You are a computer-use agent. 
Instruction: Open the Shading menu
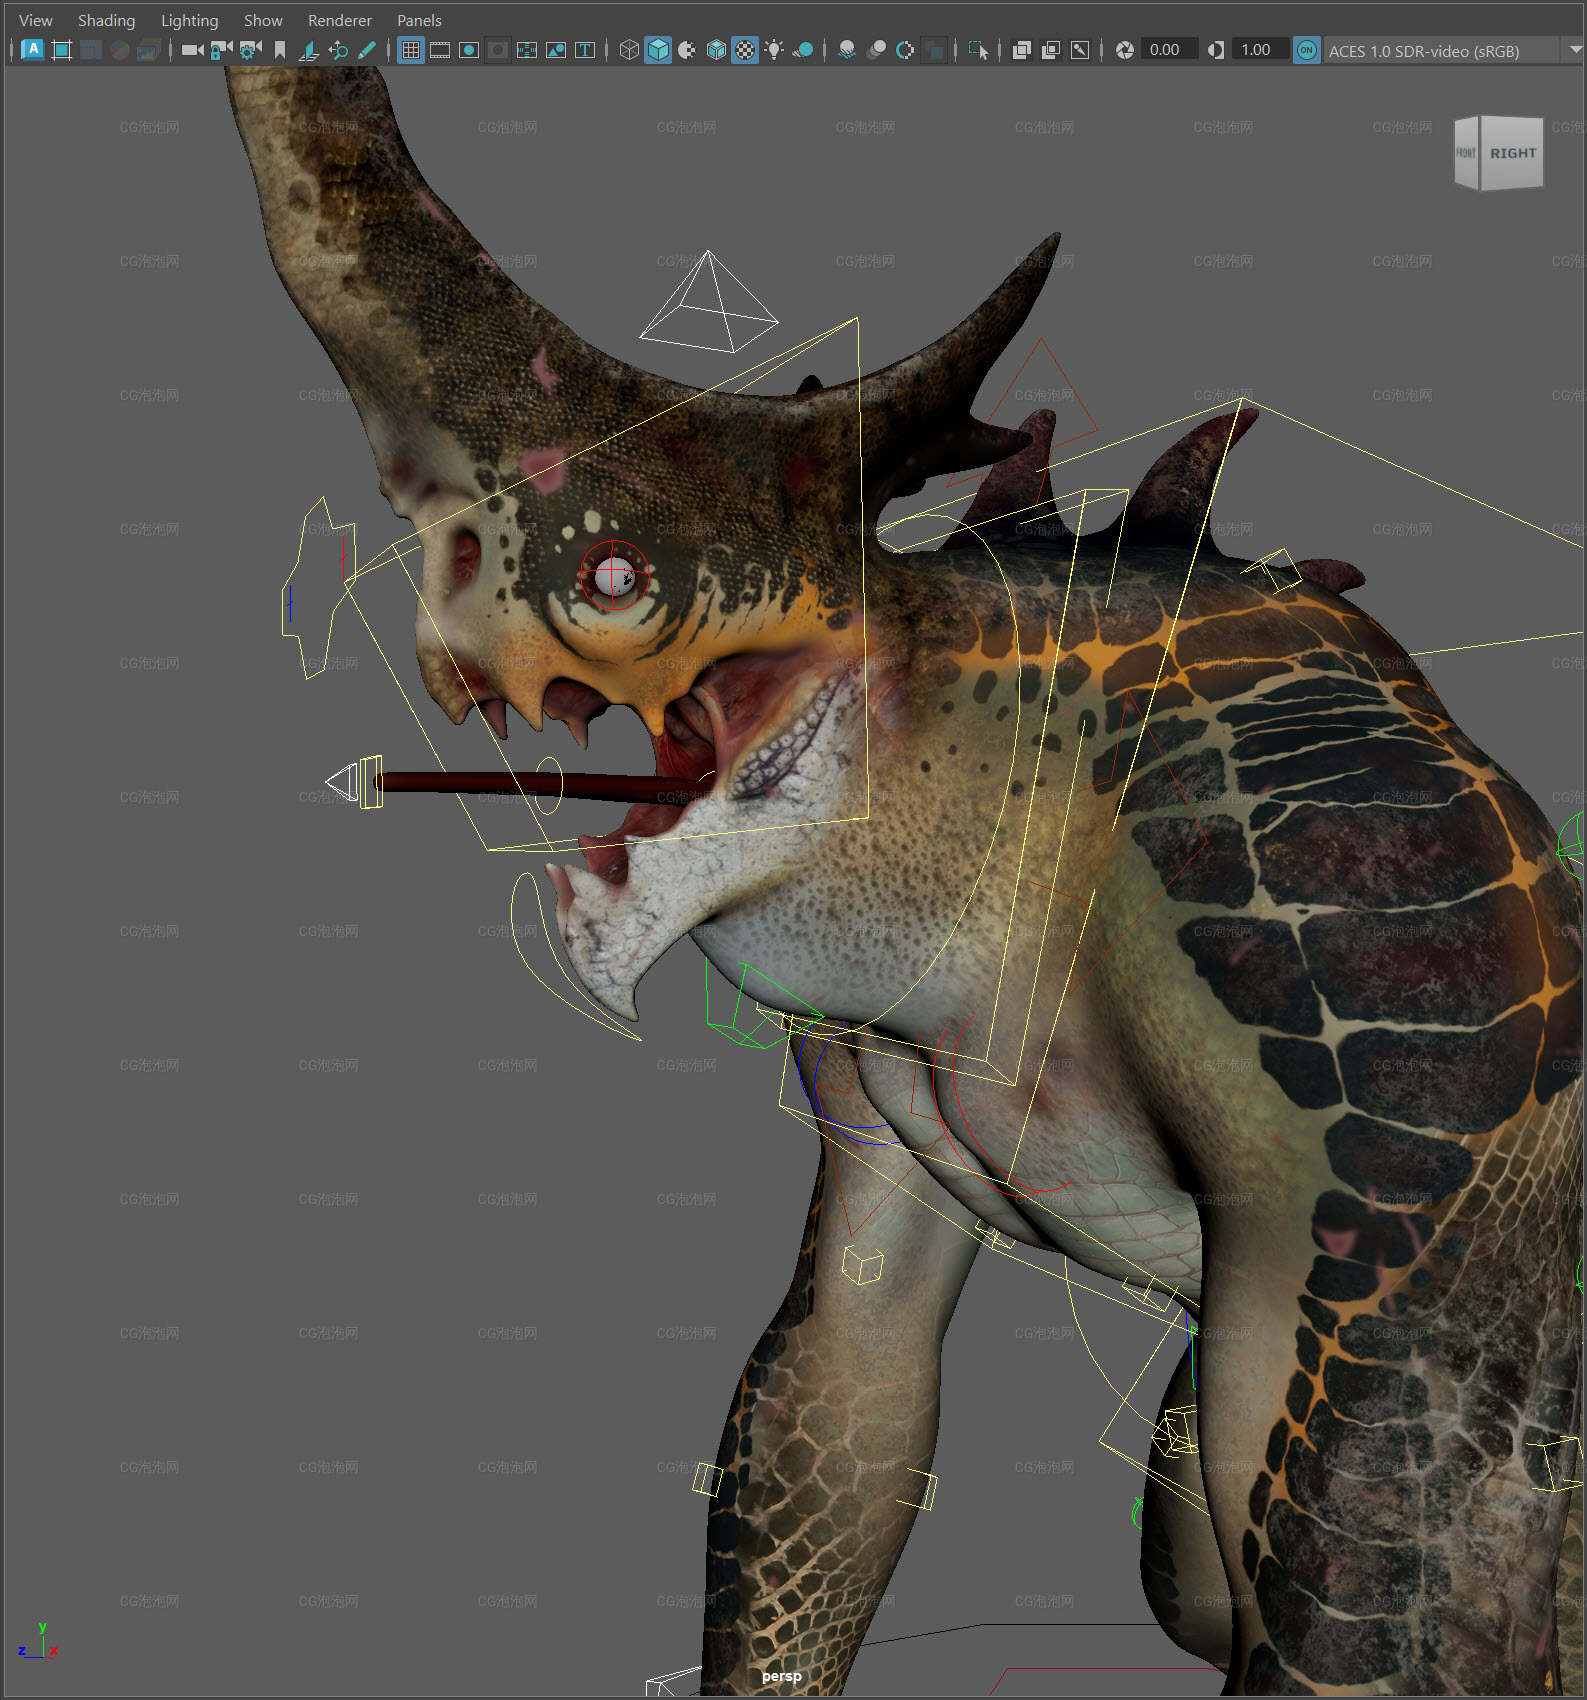(106, 20)
